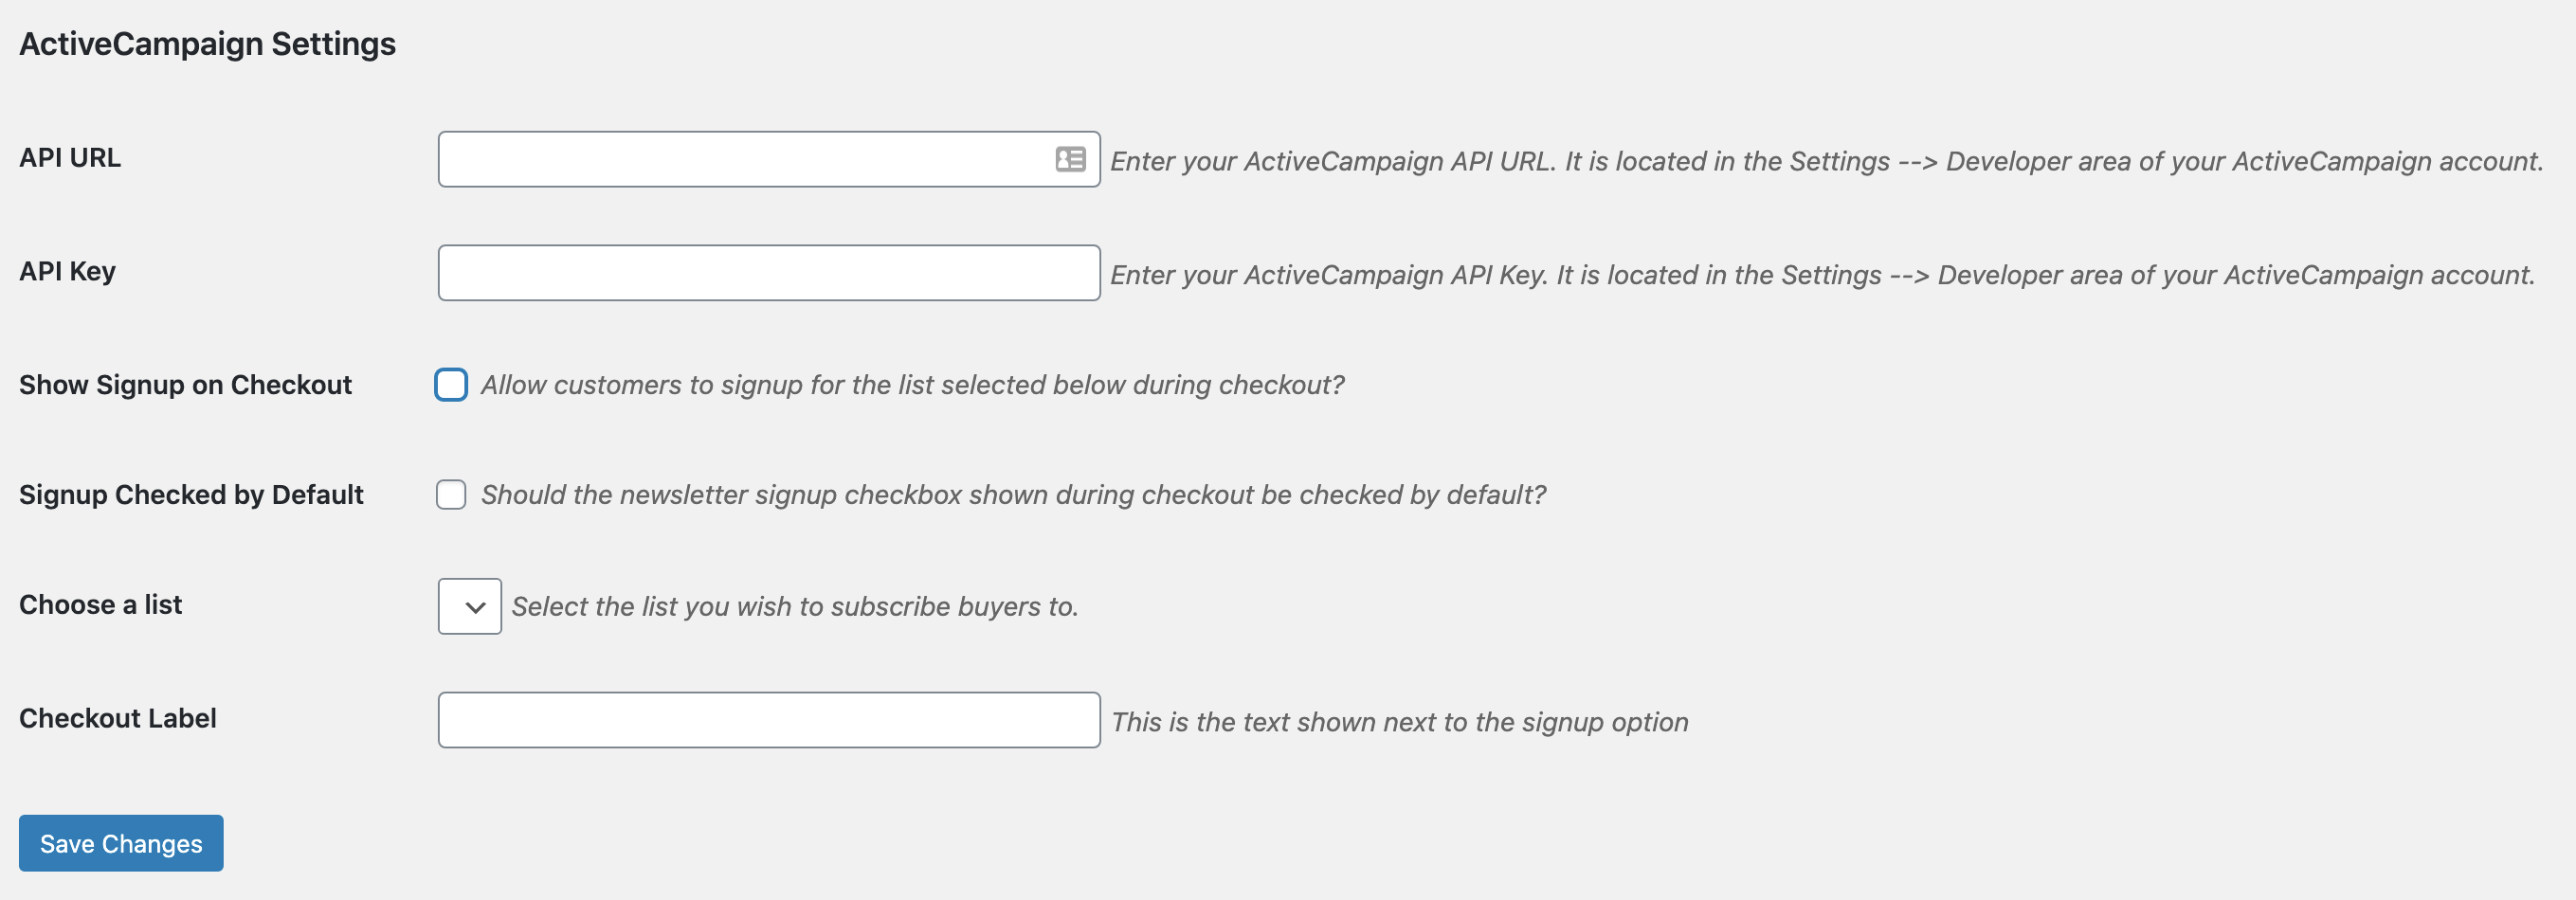
Task: Click the Choose a list label
Action: 100,605
